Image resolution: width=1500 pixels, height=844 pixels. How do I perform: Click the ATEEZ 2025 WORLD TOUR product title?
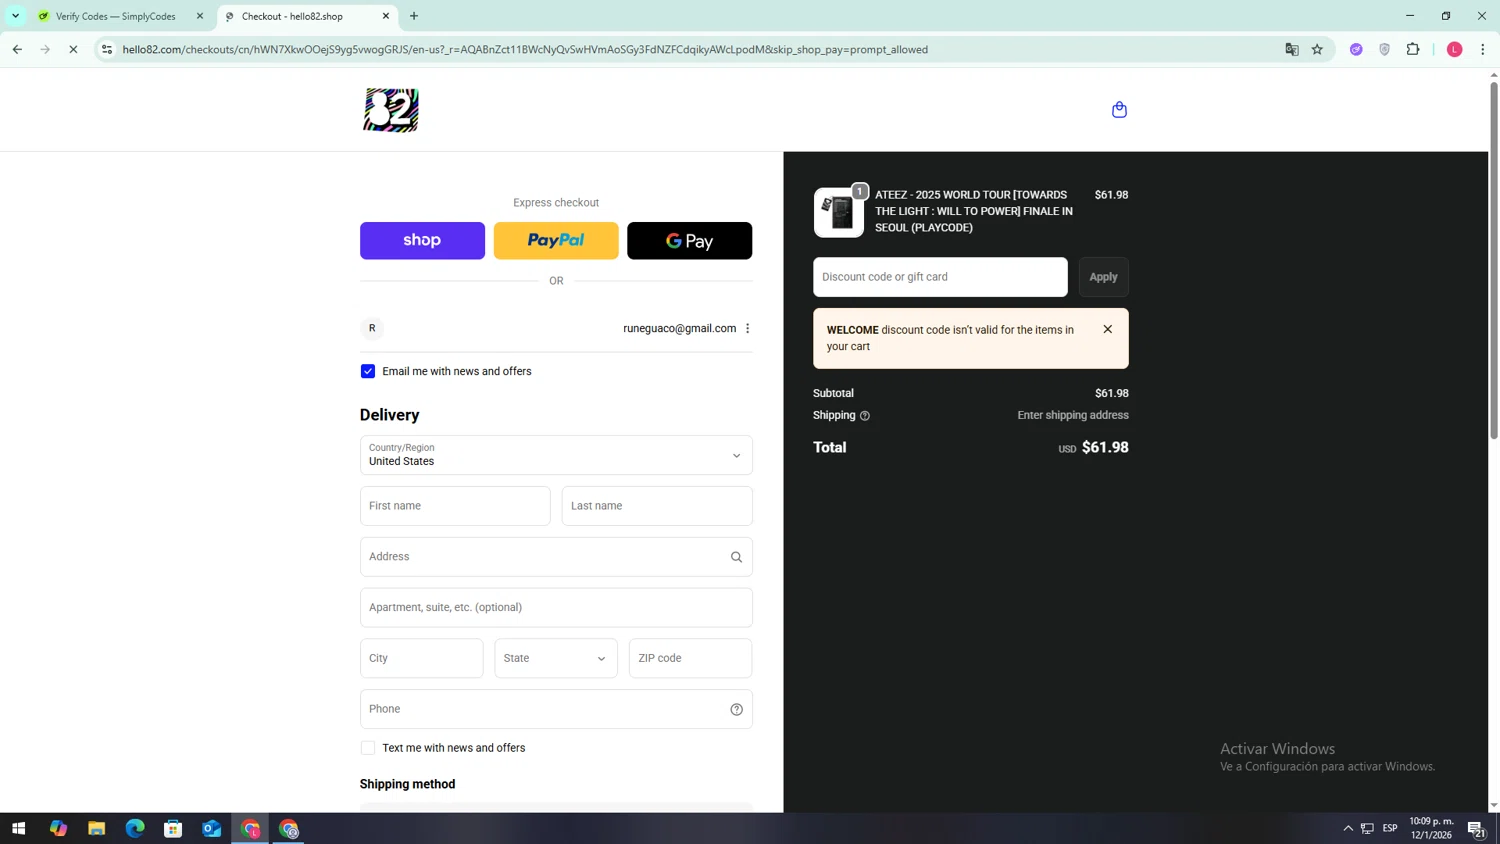pos(974,211)
